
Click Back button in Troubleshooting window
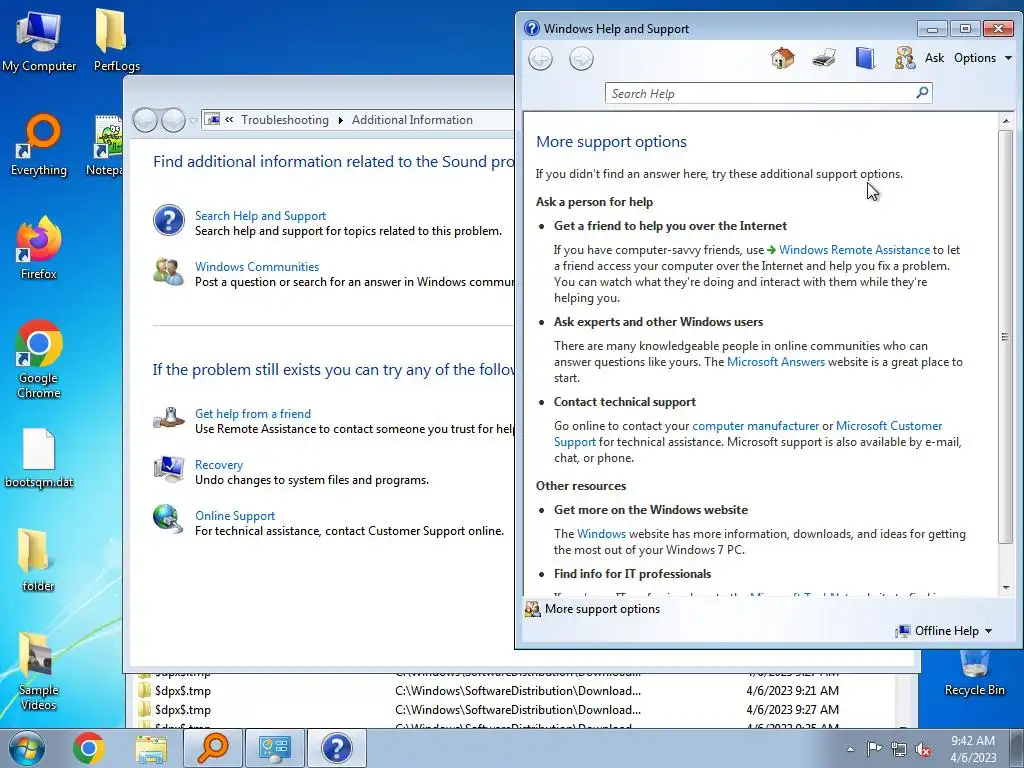click(145, 120)
